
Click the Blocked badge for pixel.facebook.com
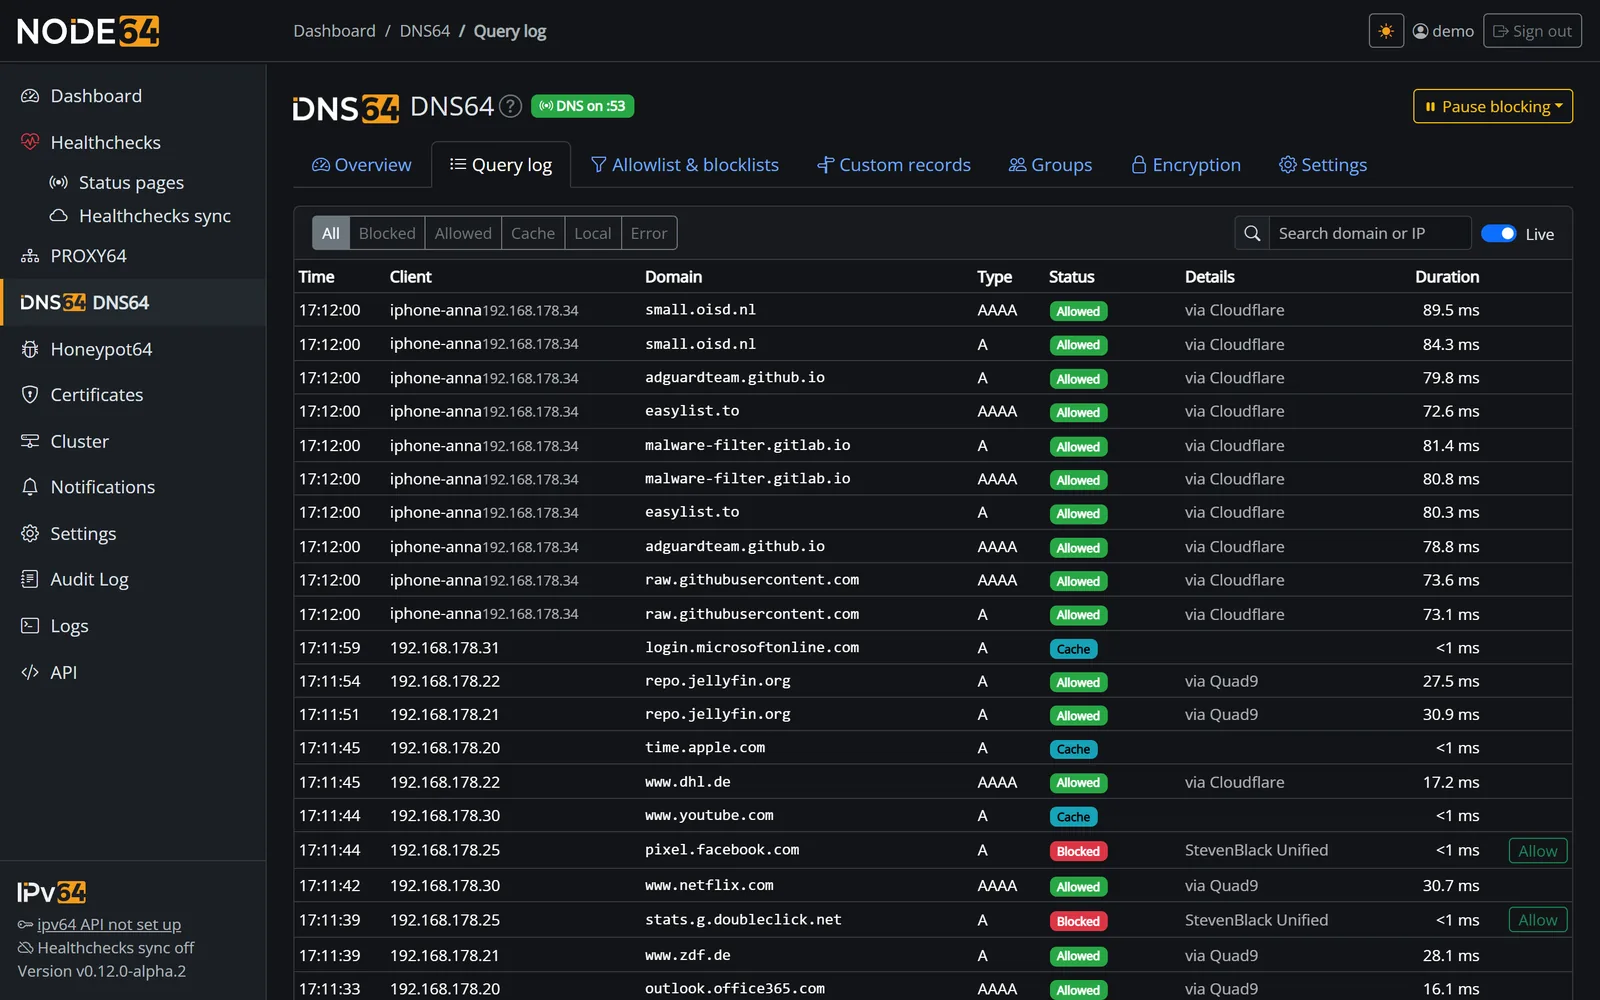[x=1078, y=851]
